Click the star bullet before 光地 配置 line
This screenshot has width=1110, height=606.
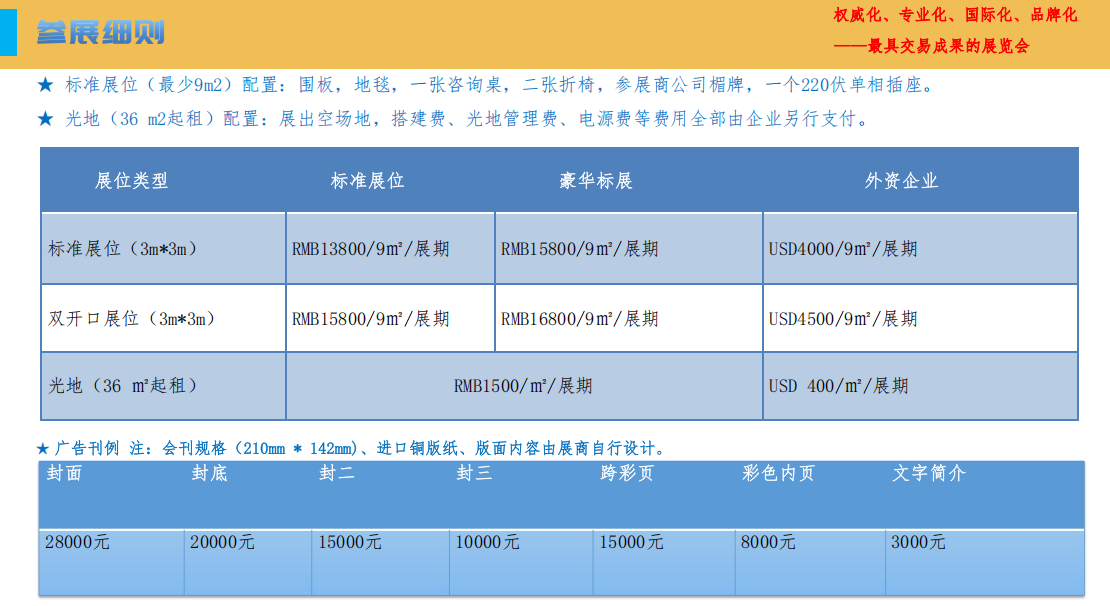tap(45, 120)
